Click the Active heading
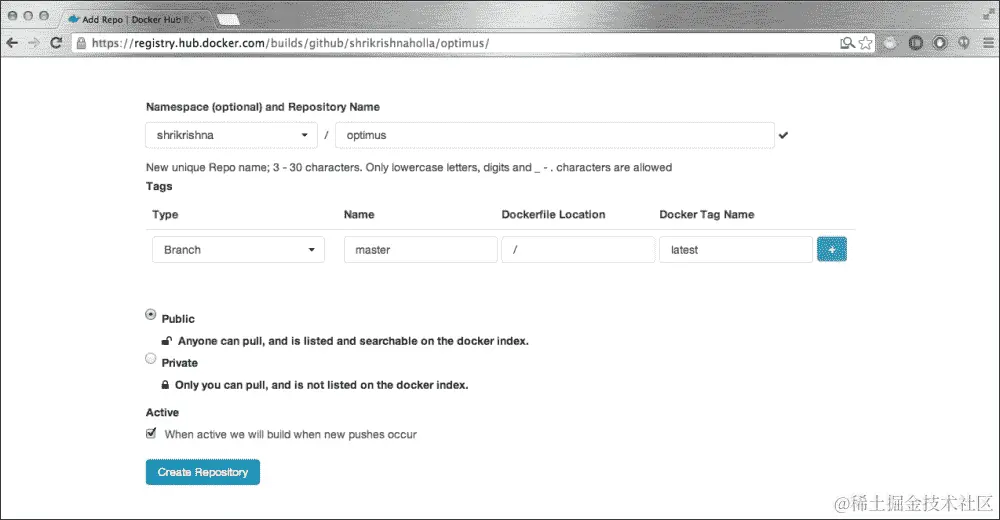The height and width of the screenshot is (520, 1000). click(x=162, y=412)
